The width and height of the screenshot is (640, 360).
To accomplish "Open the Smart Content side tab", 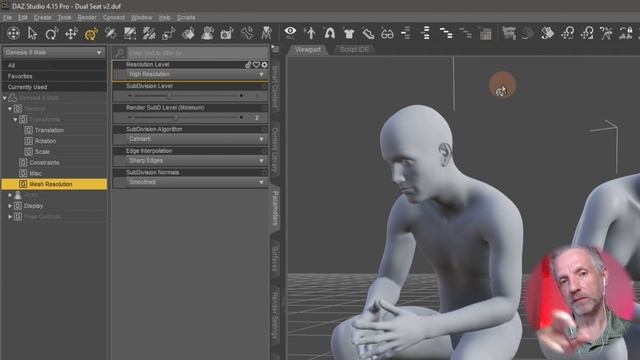I will (275, 87).
